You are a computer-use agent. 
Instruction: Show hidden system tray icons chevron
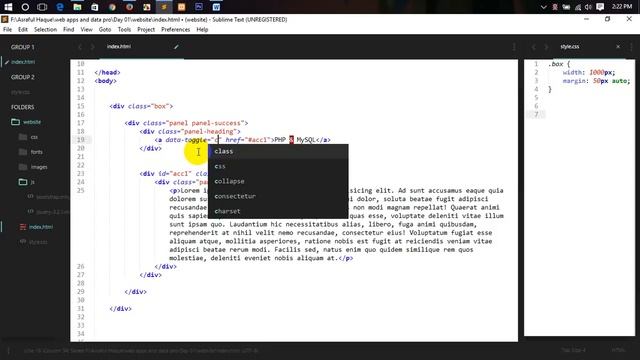click(543, 7)
